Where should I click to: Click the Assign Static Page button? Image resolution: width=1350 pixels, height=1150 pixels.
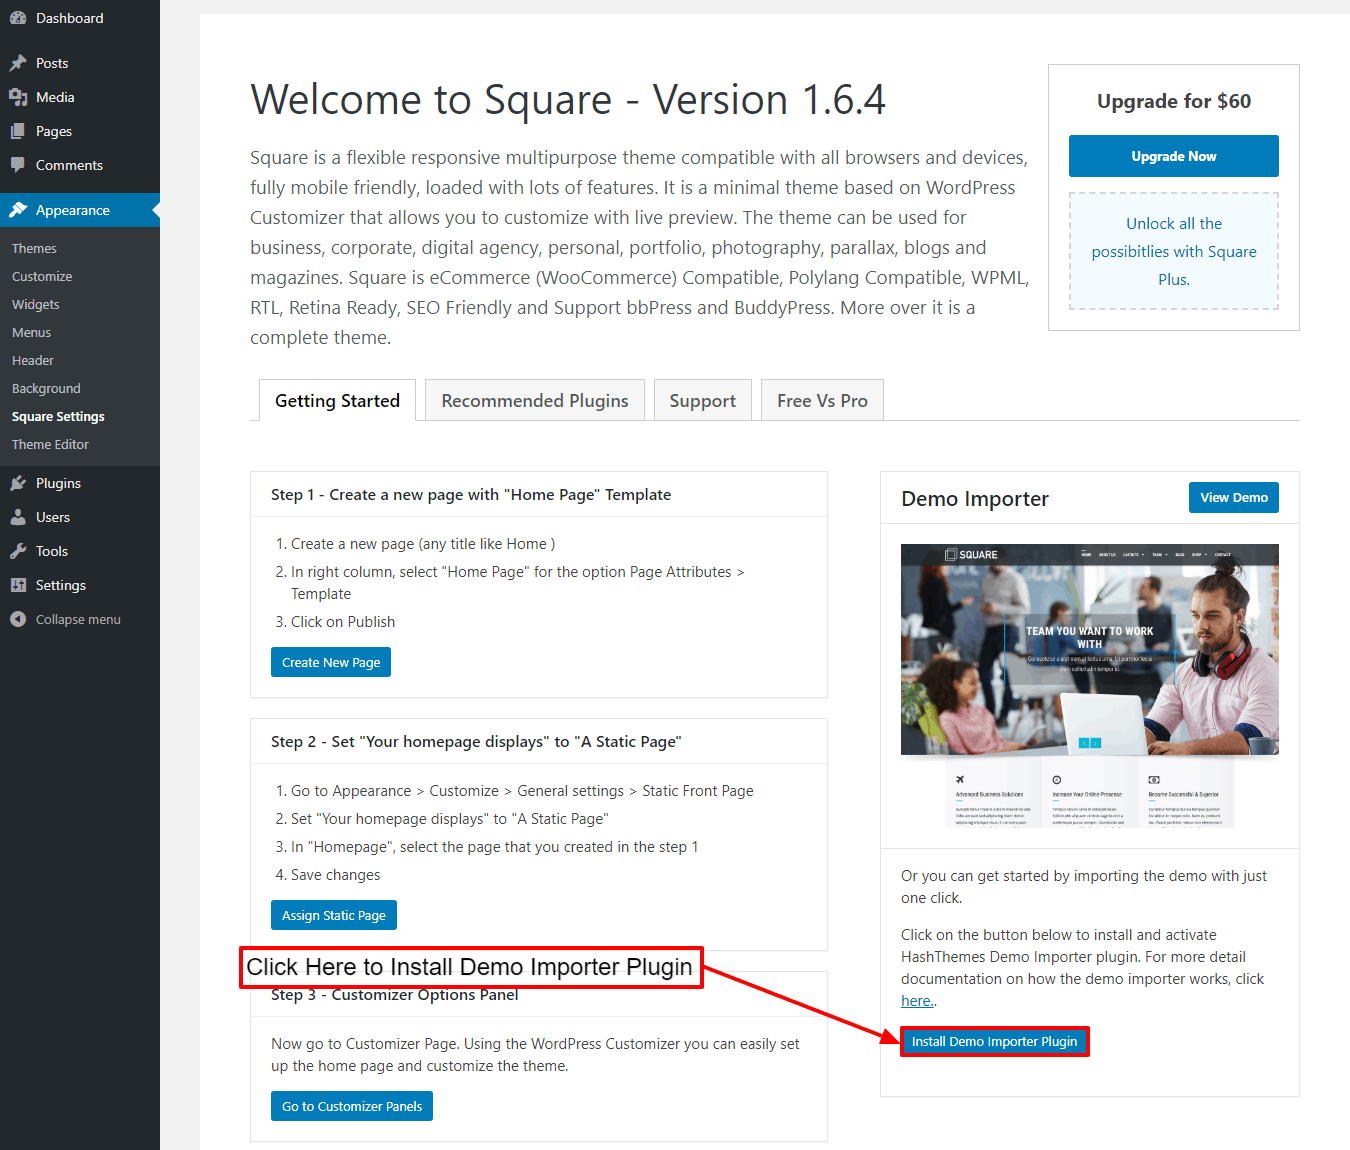(334, 915)
